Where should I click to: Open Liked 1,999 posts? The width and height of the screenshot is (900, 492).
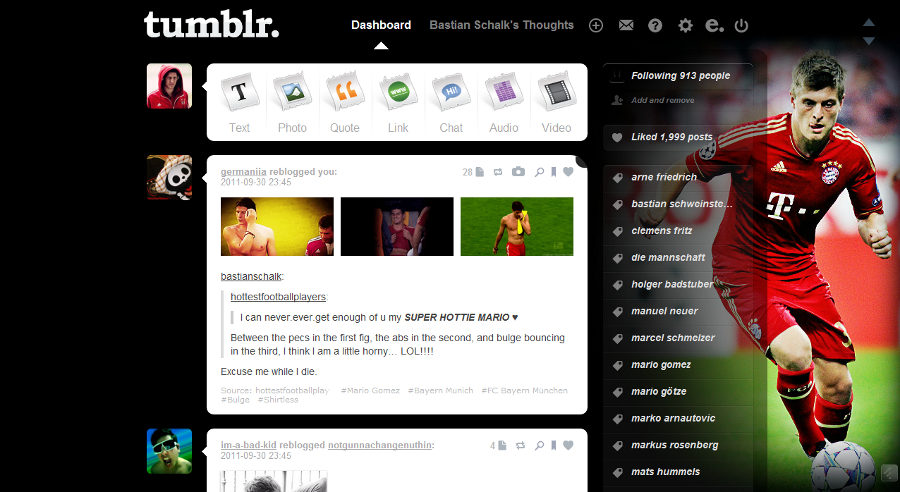pos(672,137)
